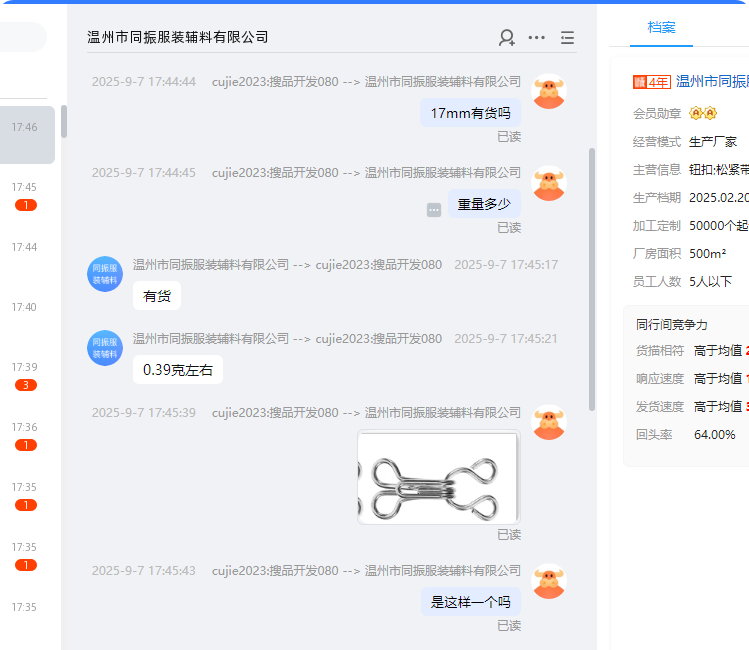Click bull avatar next to 是这样一个吗 message
749x650 pixels.
(x=548, y=581)
